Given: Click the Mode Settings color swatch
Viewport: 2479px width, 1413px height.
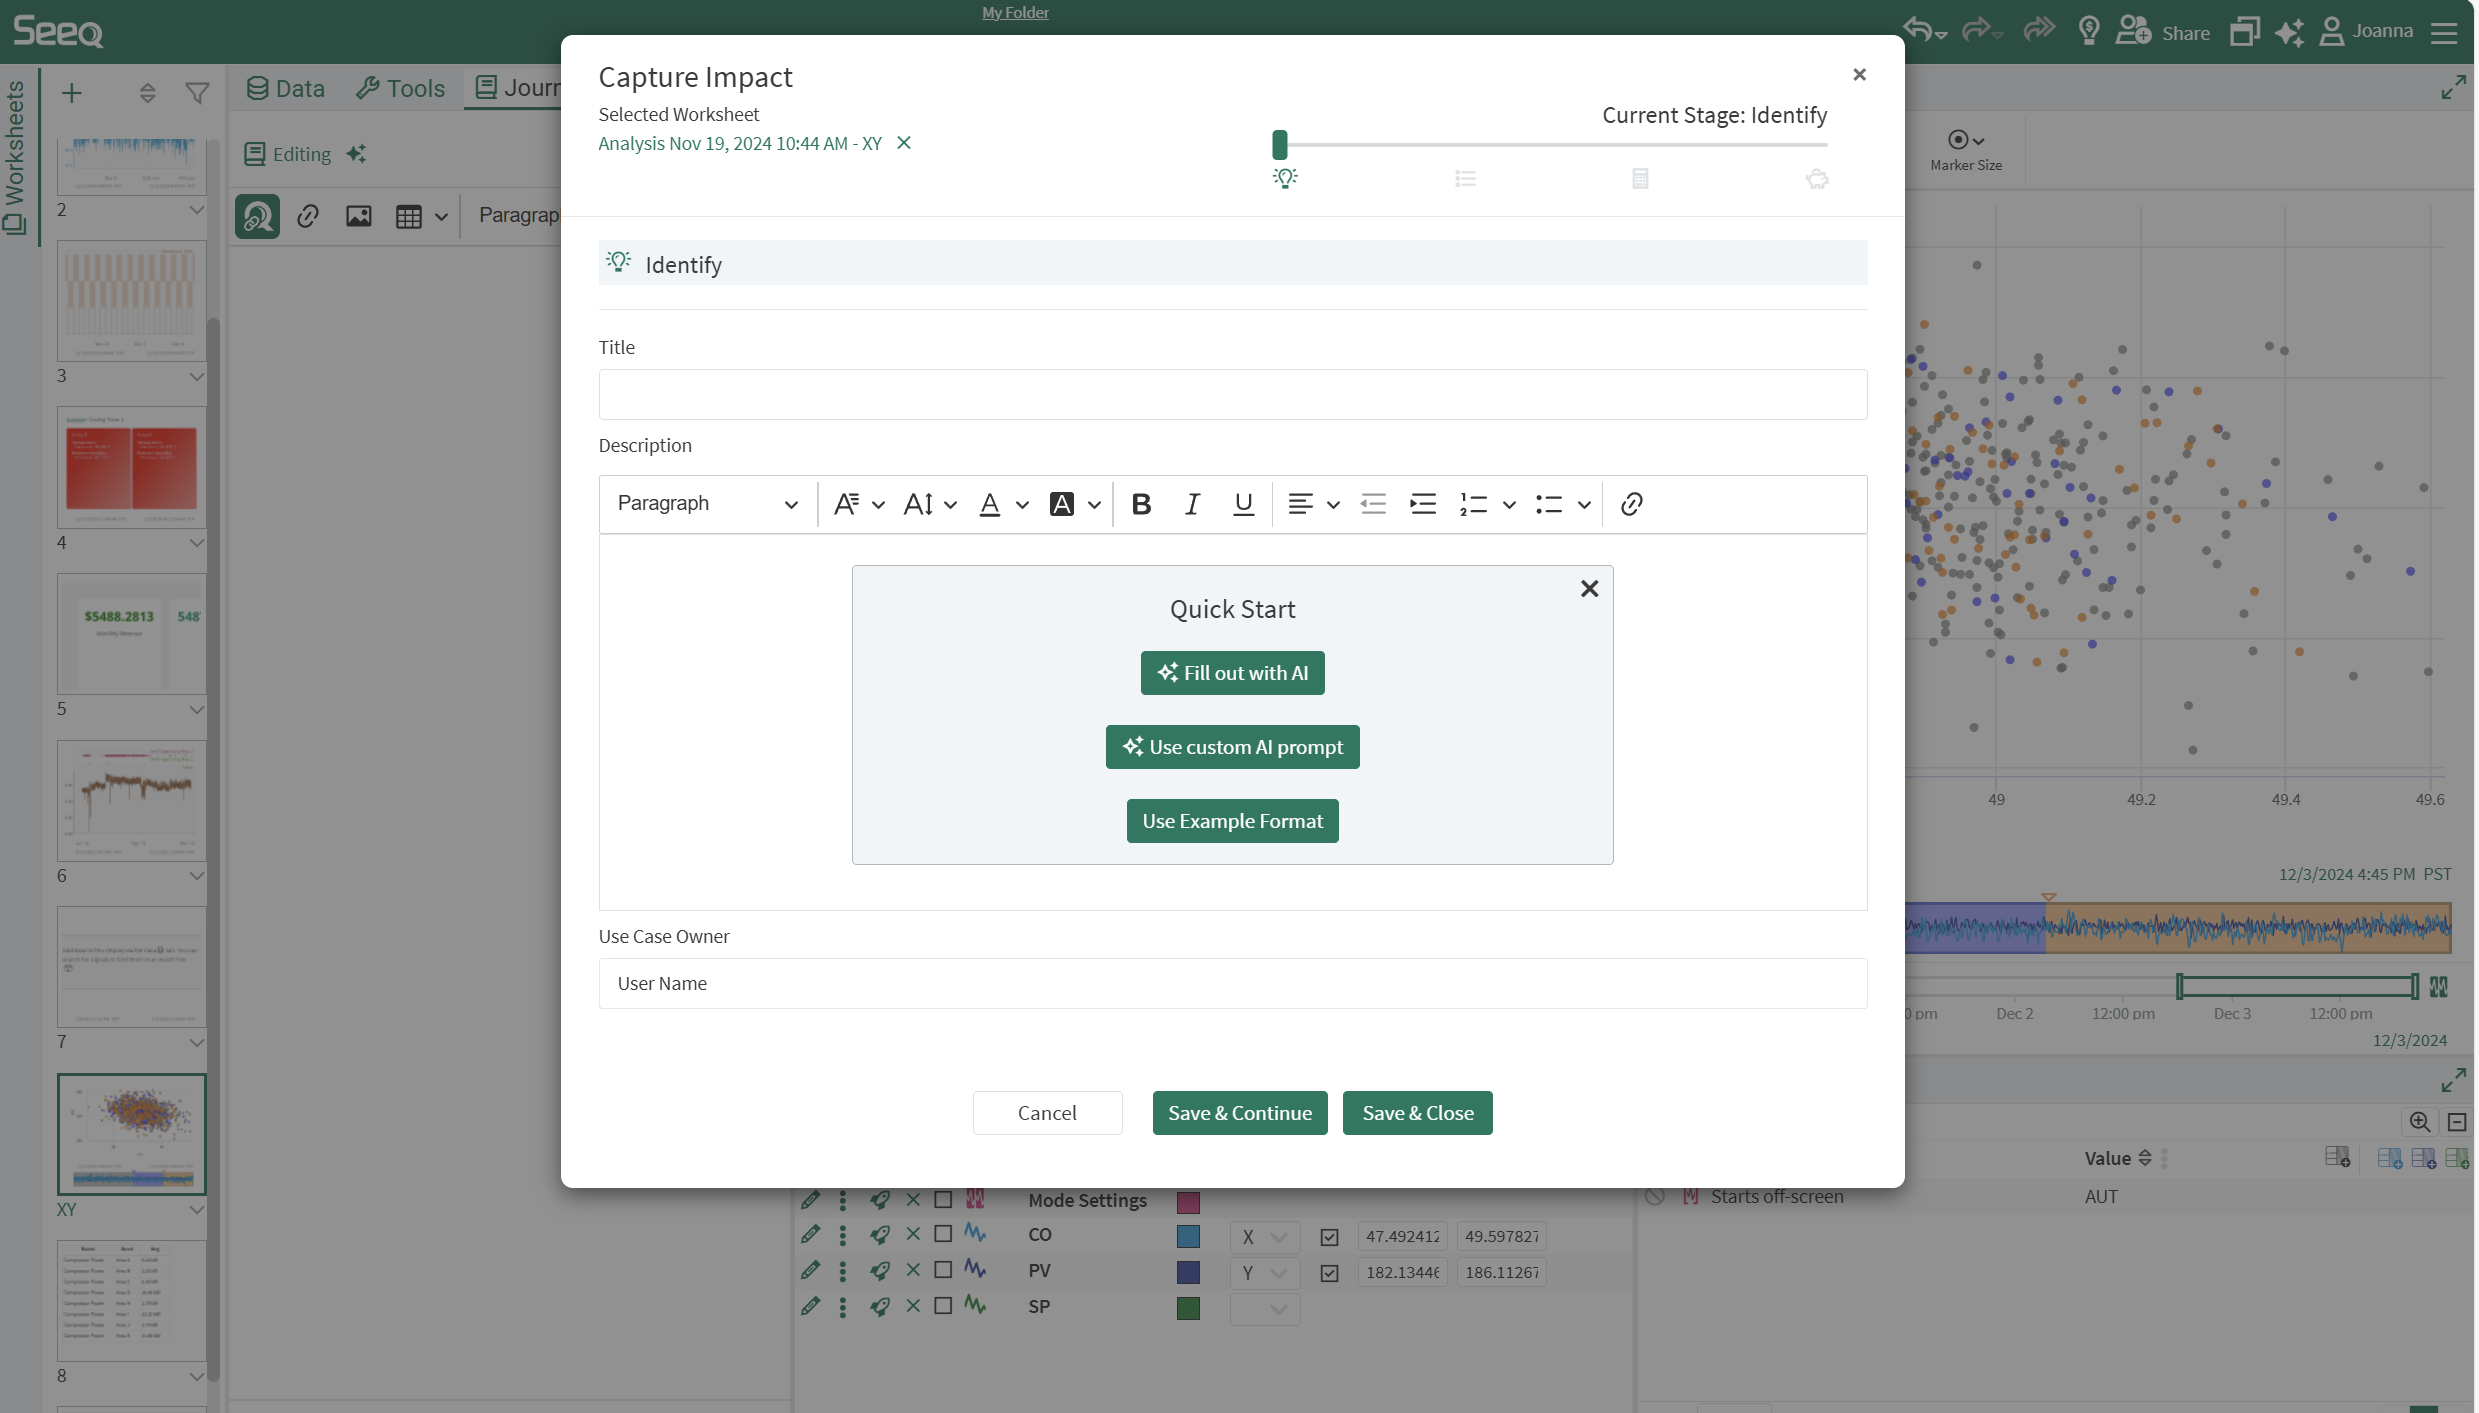Looking at the screenshot, I should pos(1188,1201).
